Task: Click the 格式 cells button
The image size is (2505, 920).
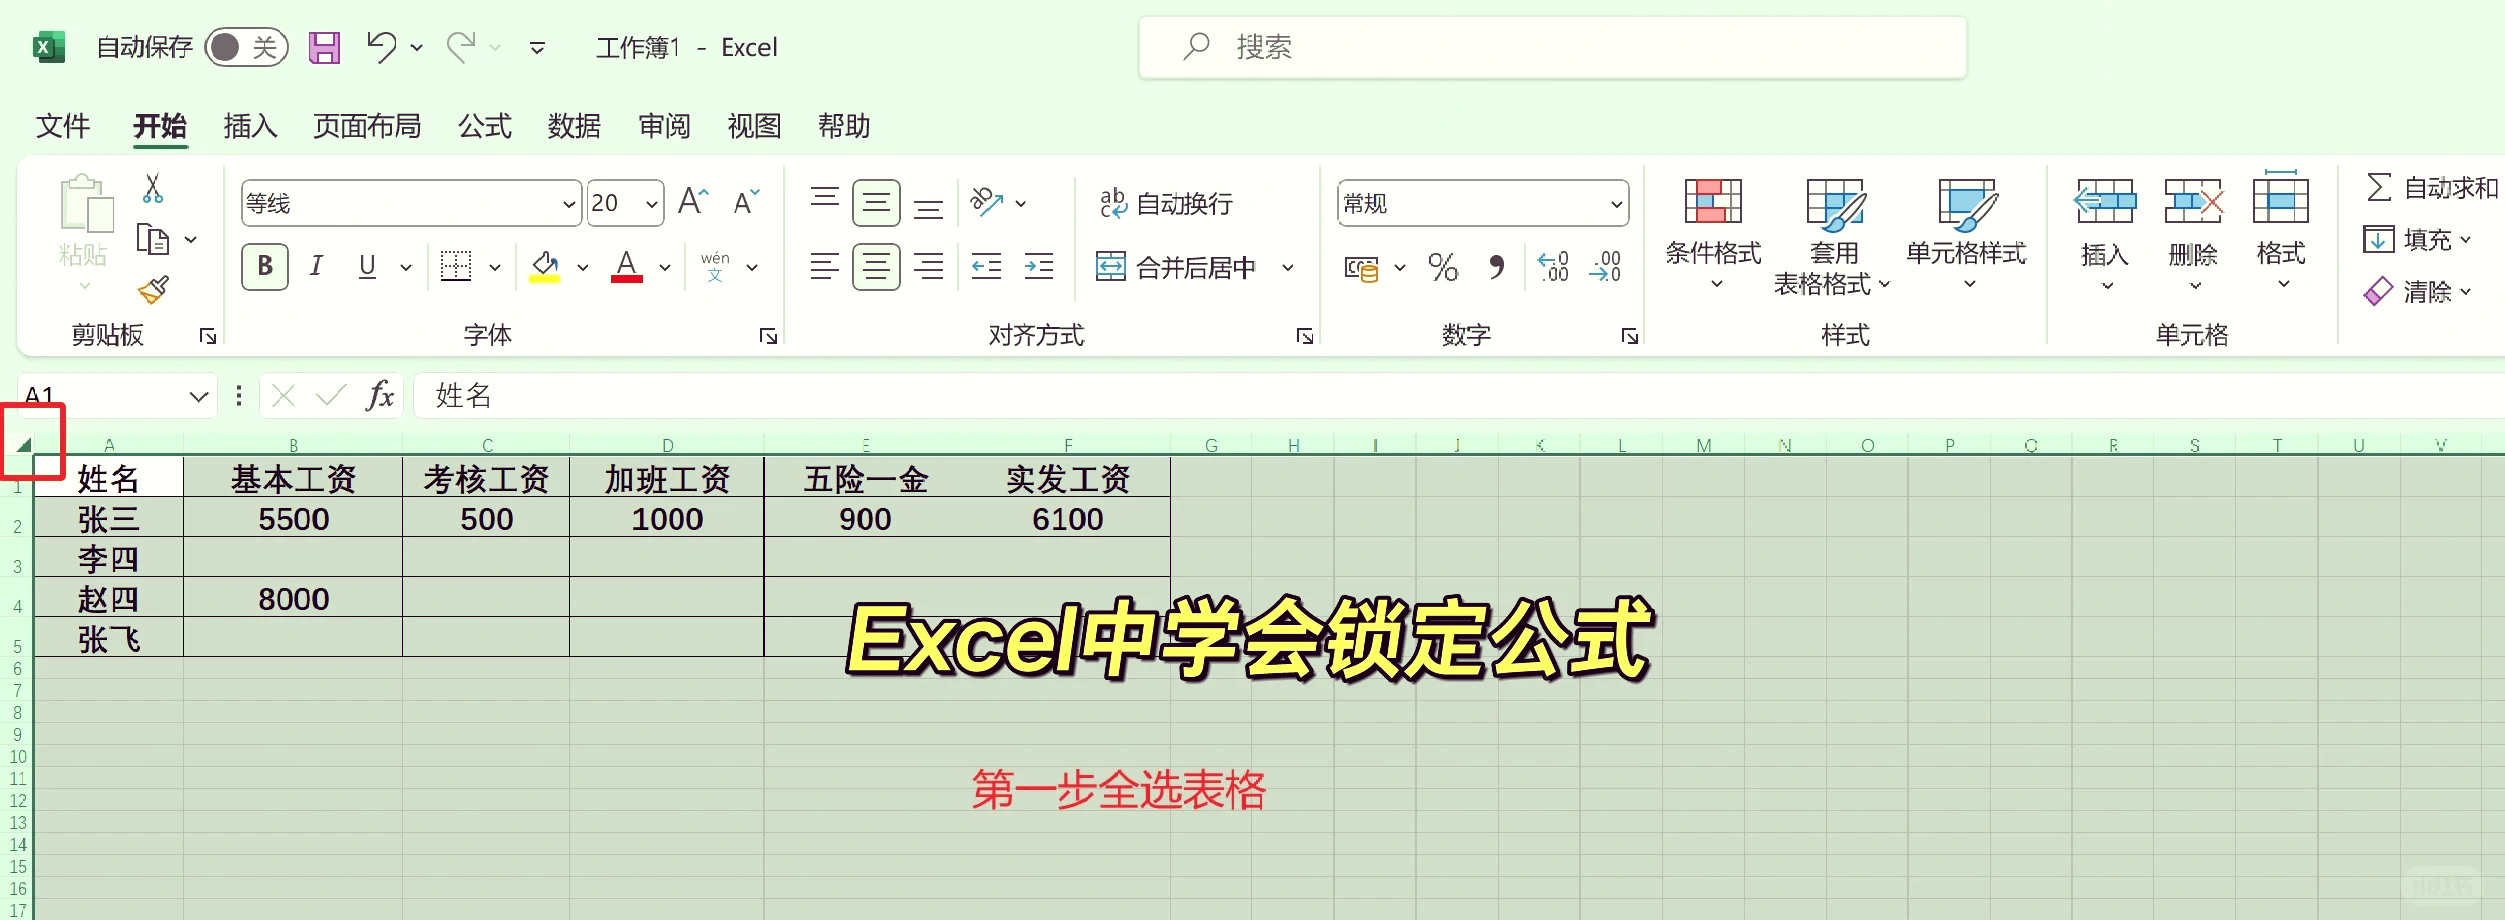Action: 2281,232
